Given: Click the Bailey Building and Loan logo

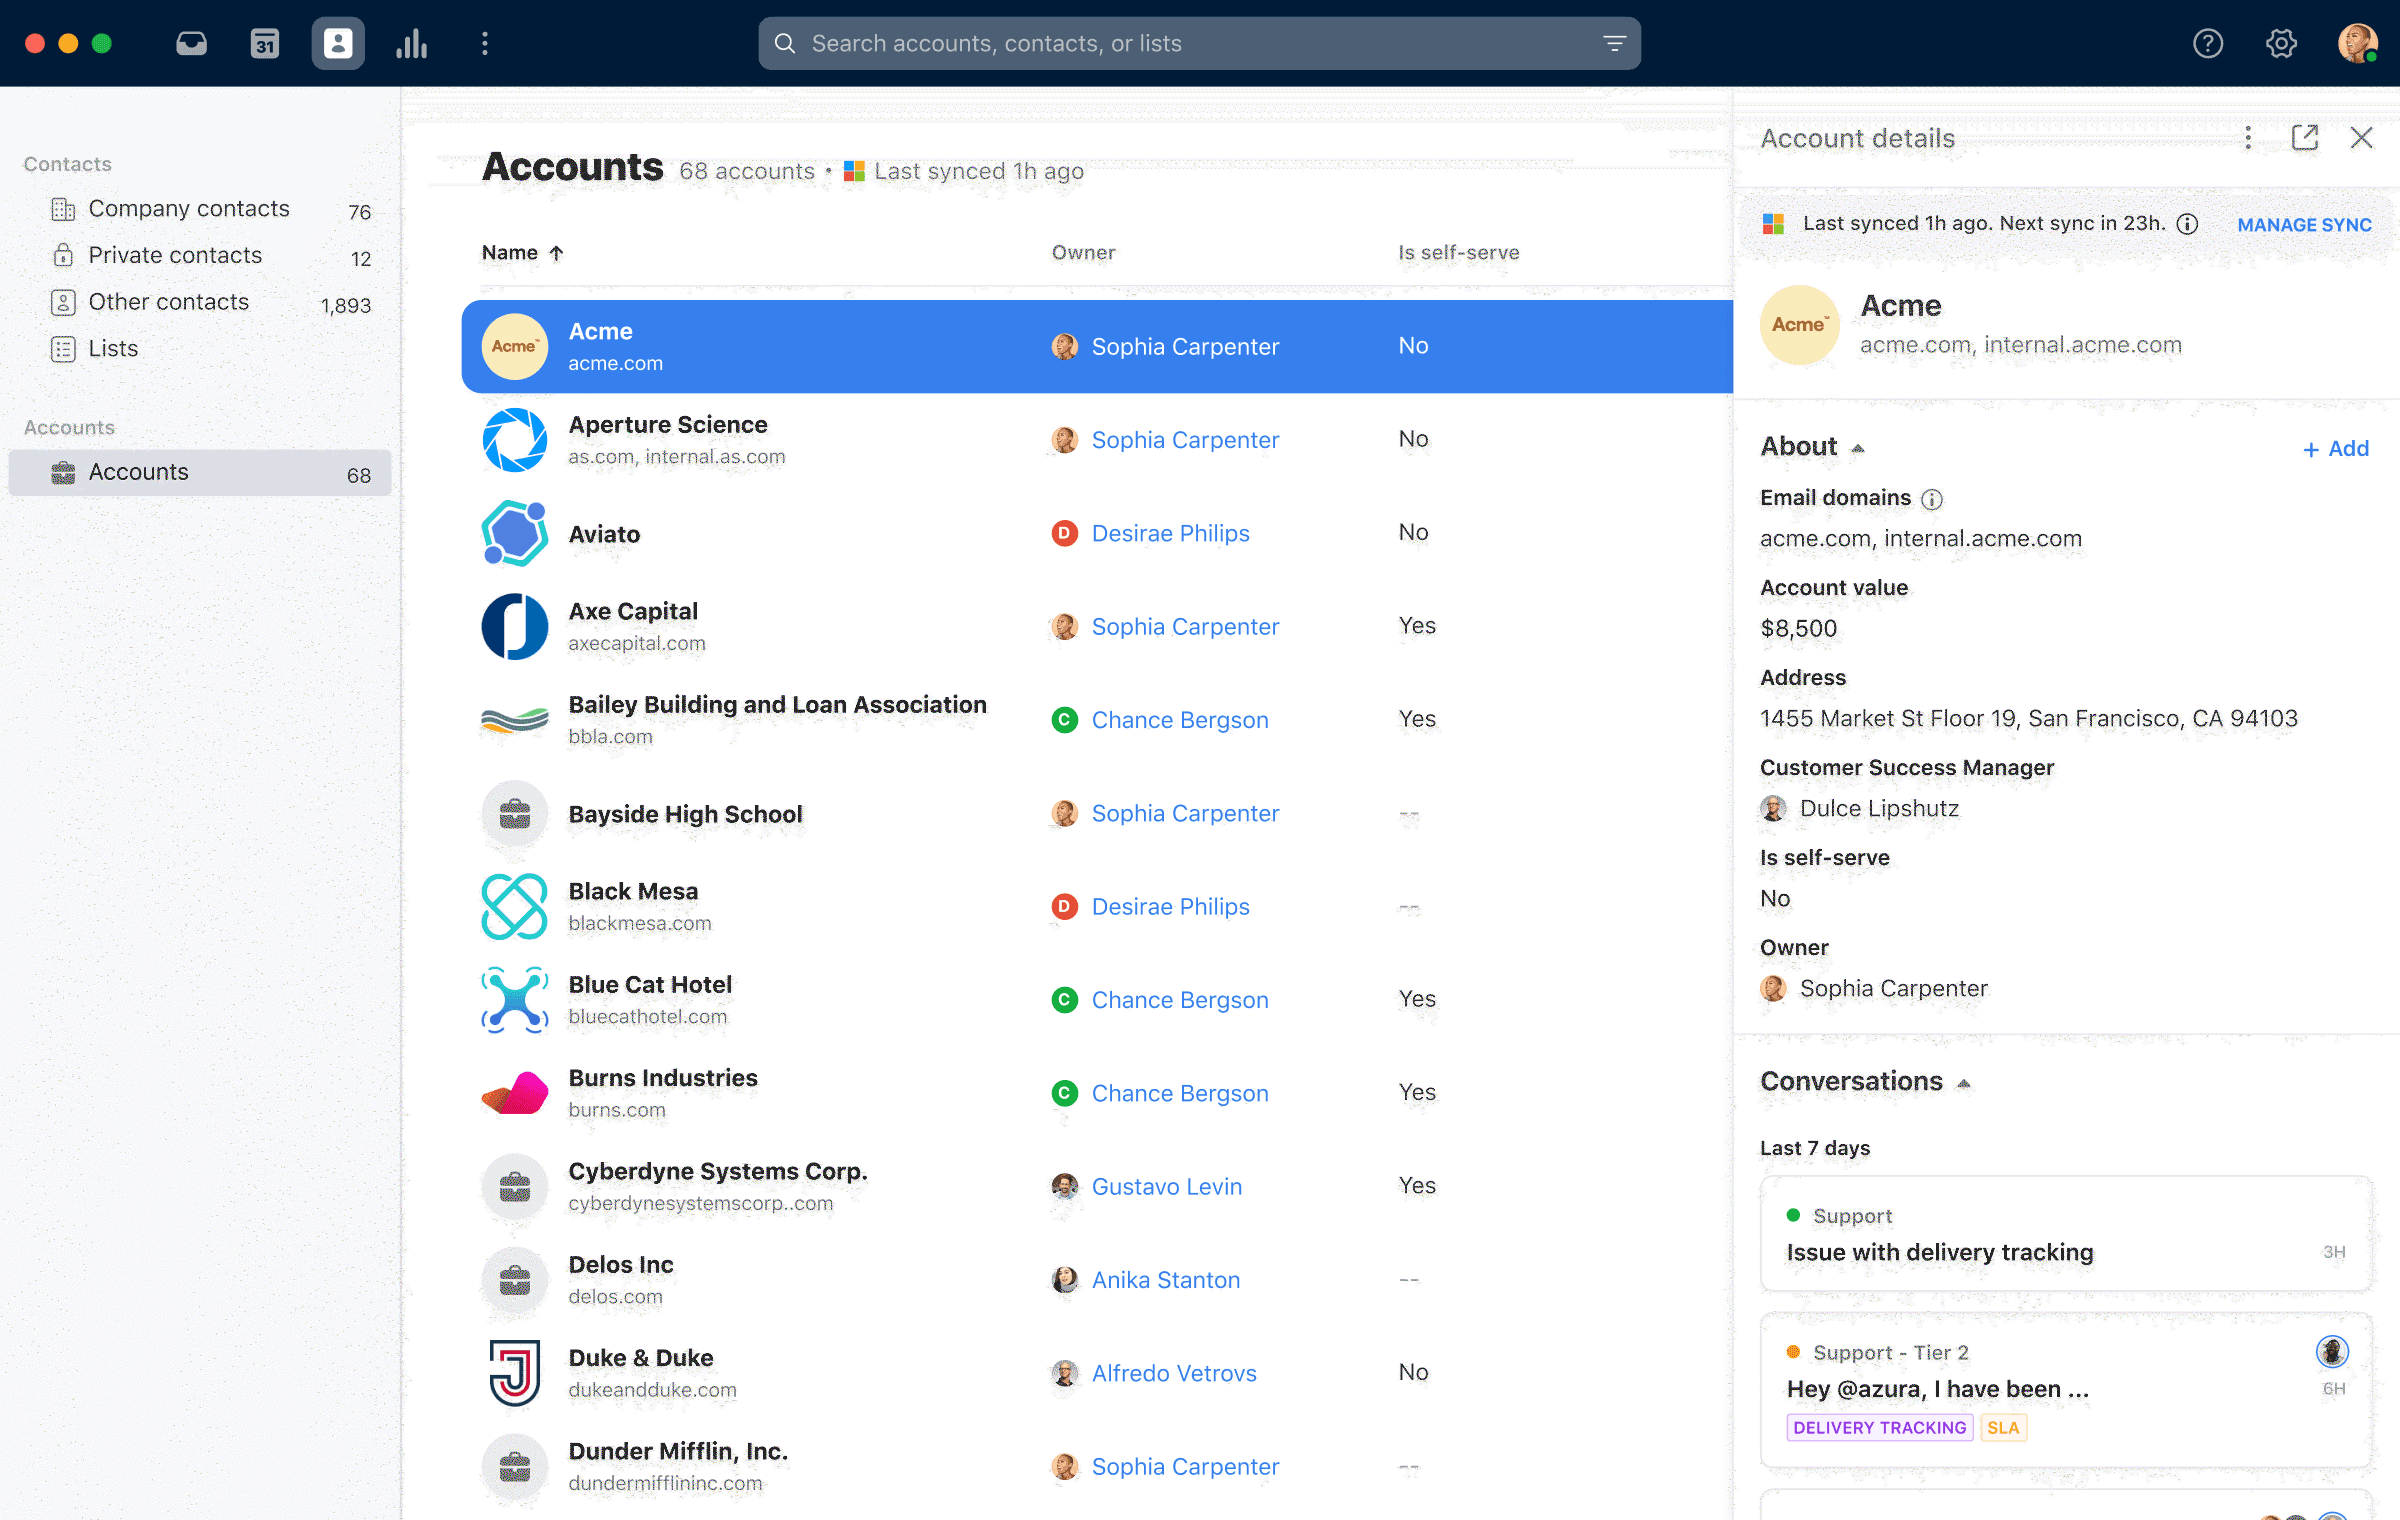Looking at the screenshot, I should [514, 720].
